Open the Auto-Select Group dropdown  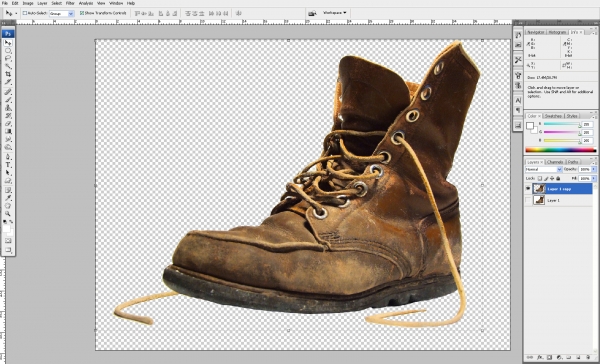(x=71, y=13)
